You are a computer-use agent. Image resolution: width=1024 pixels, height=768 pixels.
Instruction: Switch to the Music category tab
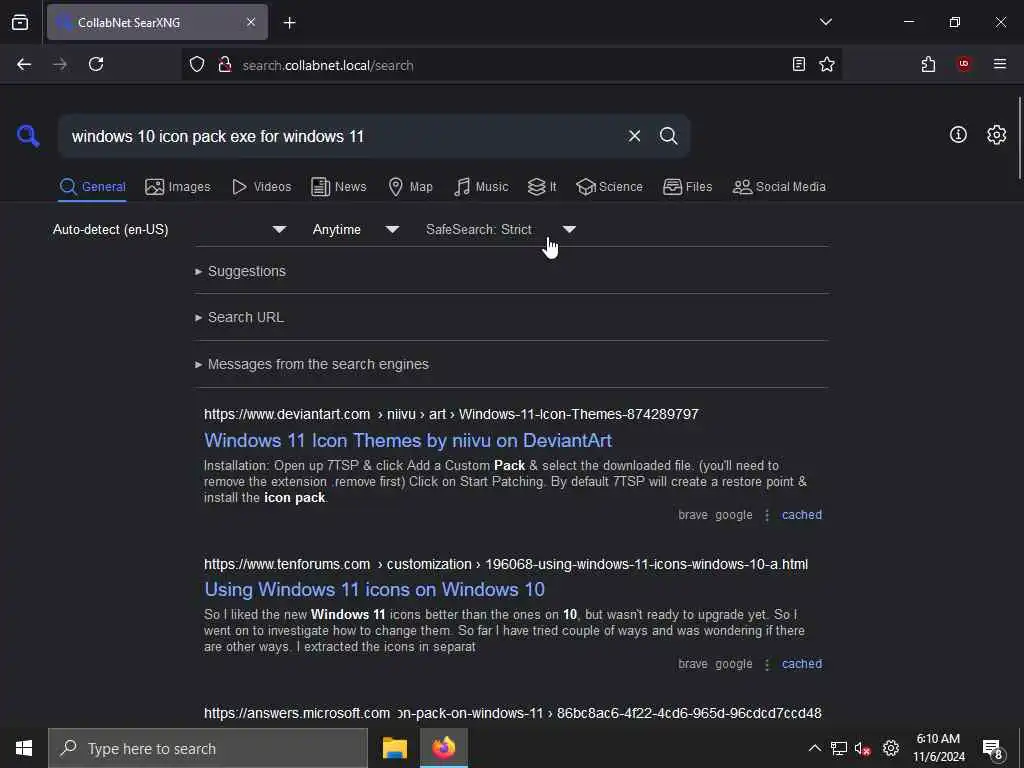pos(481,187)
